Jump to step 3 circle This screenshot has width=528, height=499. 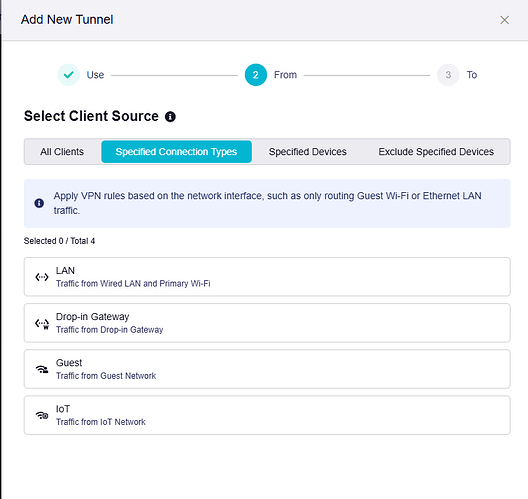(448, 75)
